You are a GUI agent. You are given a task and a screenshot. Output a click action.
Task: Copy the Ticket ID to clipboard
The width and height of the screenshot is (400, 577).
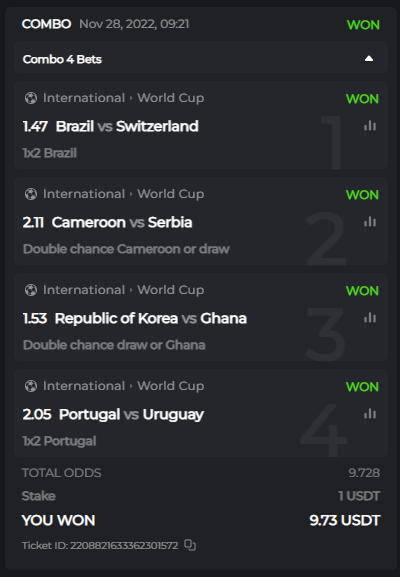point(190,545)
